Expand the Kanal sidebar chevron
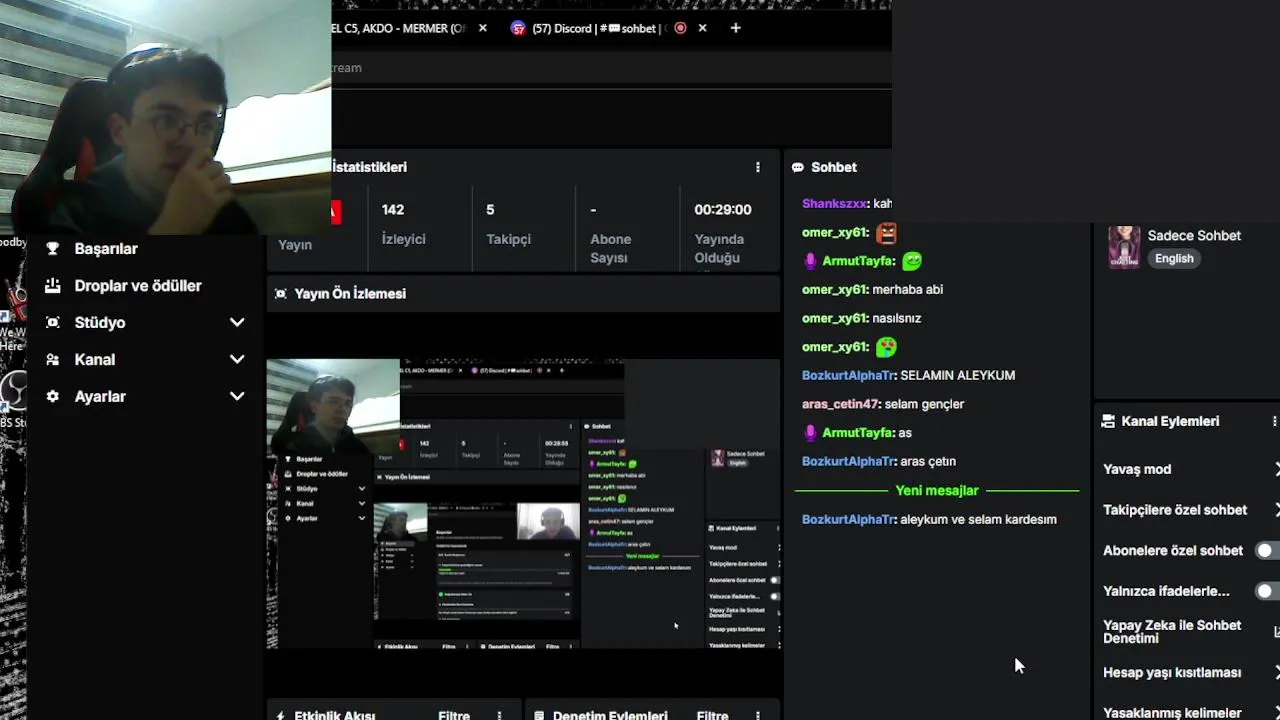Viewport: 1280px width, 720px height. pos(237,359)
